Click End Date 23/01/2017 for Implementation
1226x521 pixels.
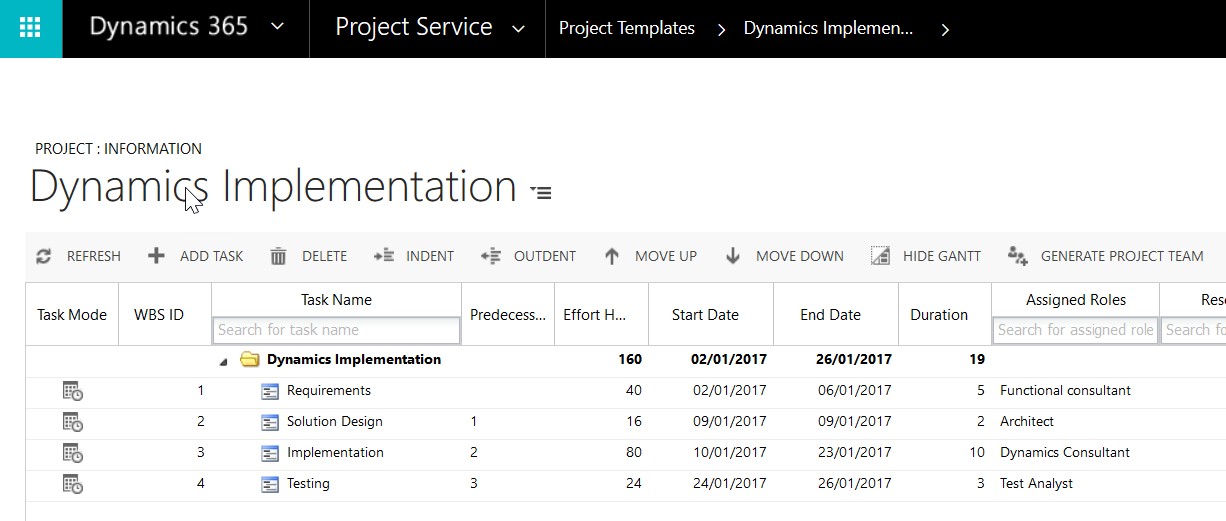click(x=854, y=452)
